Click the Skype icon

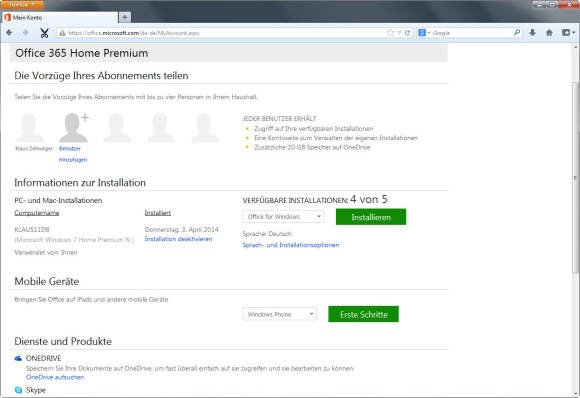(x=18, y=390)
